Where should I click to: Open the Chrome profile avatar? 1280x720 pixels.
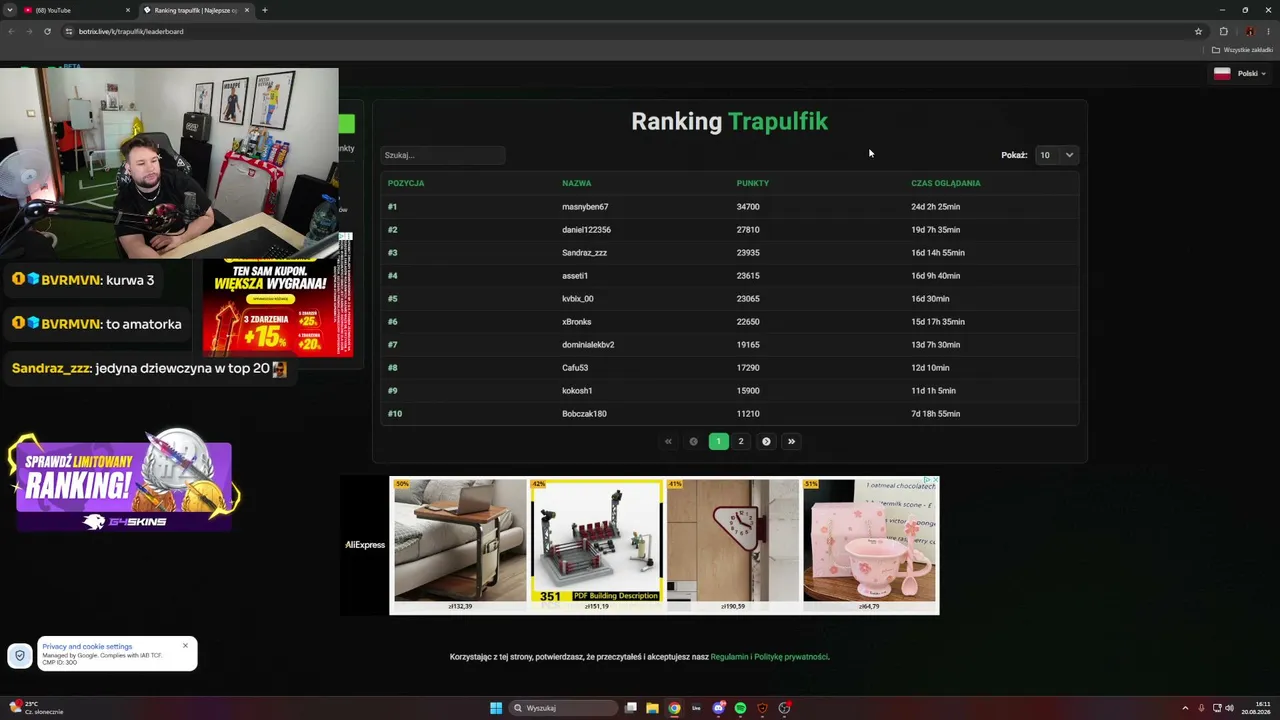pyautogui.click(x=1249, y=31)
